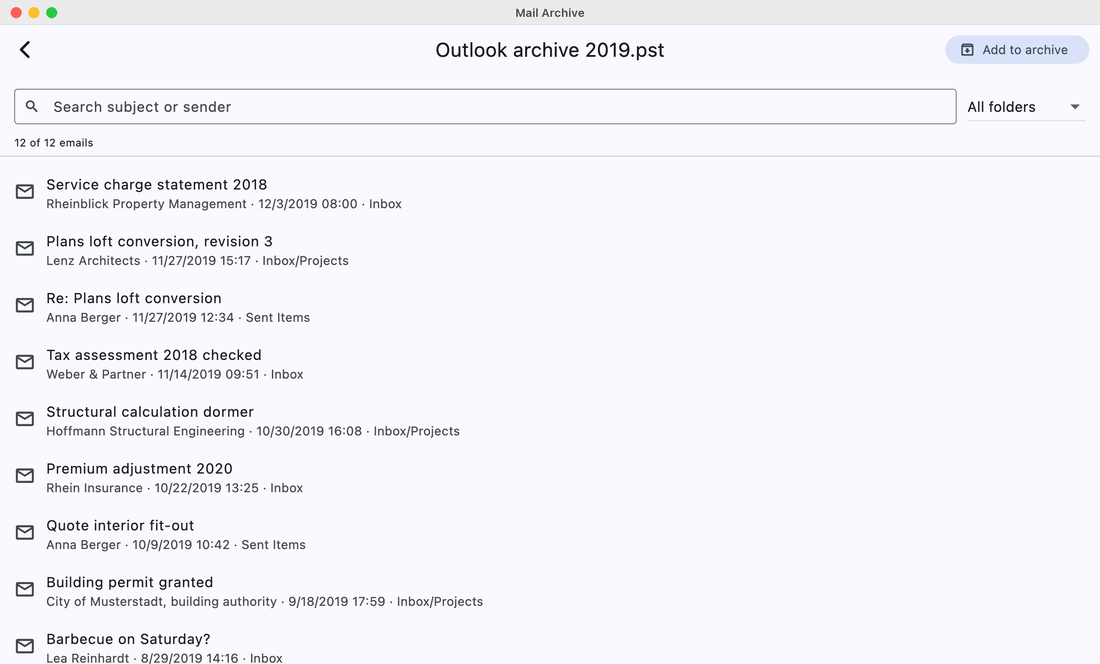The height and width of the screenshot is (664, 1100).
Task: Open Plans loft conversion, revision 3 email
Action: point(550,250)
